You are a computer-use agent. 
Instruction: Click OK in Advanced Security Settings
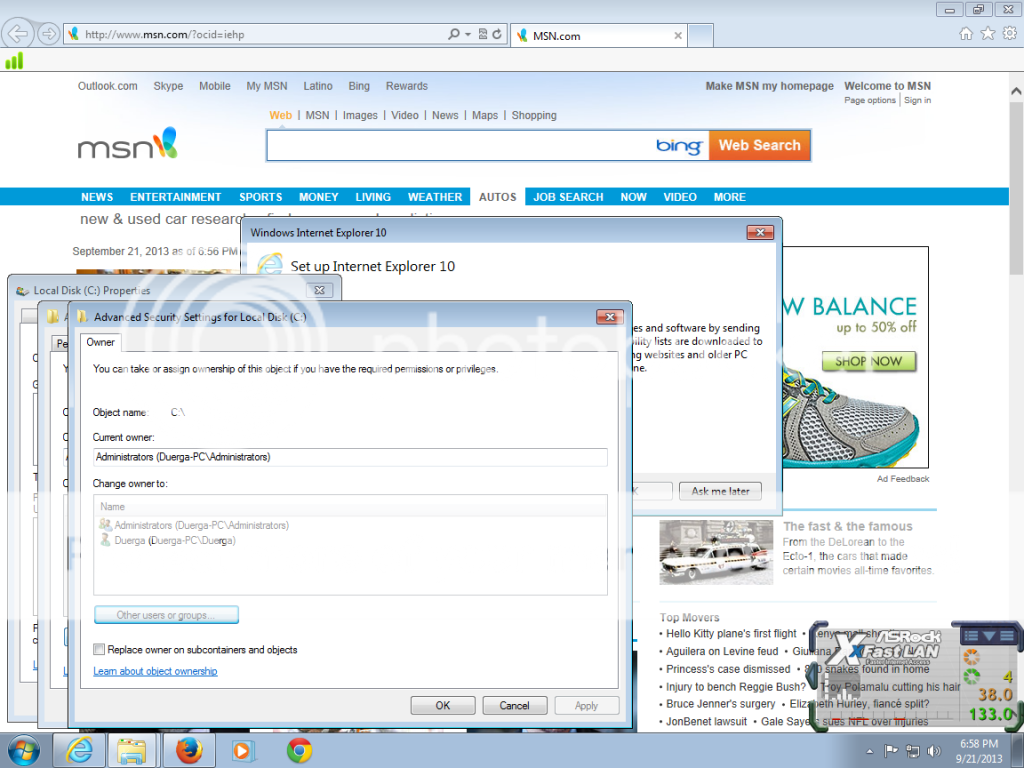(443, 705)
